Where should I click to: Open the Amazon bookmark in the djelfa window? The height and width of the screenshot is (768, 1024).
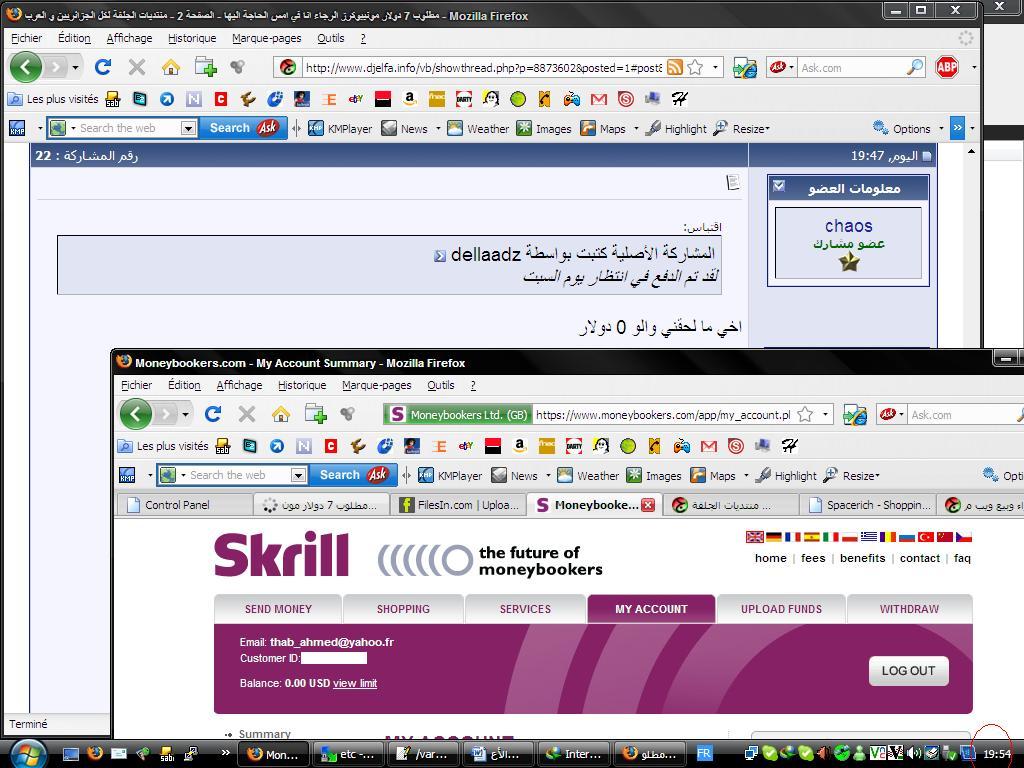pyautogui.click(x=409, y=99)
